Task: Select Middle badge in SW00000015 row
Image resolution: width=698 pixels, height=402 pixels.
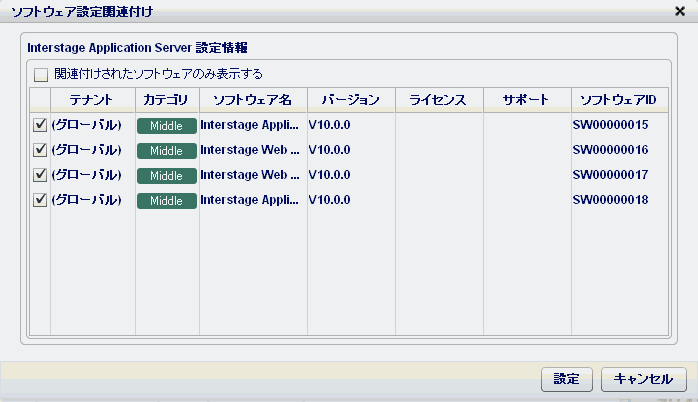Action: coord(166,126)
